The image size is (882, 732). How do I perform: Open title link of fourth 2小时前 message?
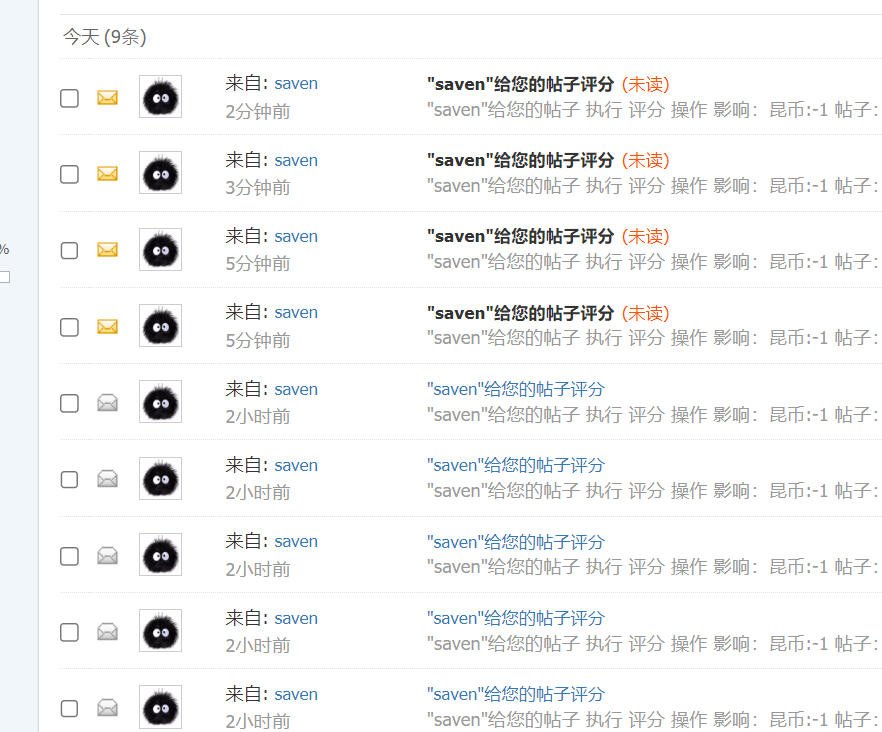[516, 618]
